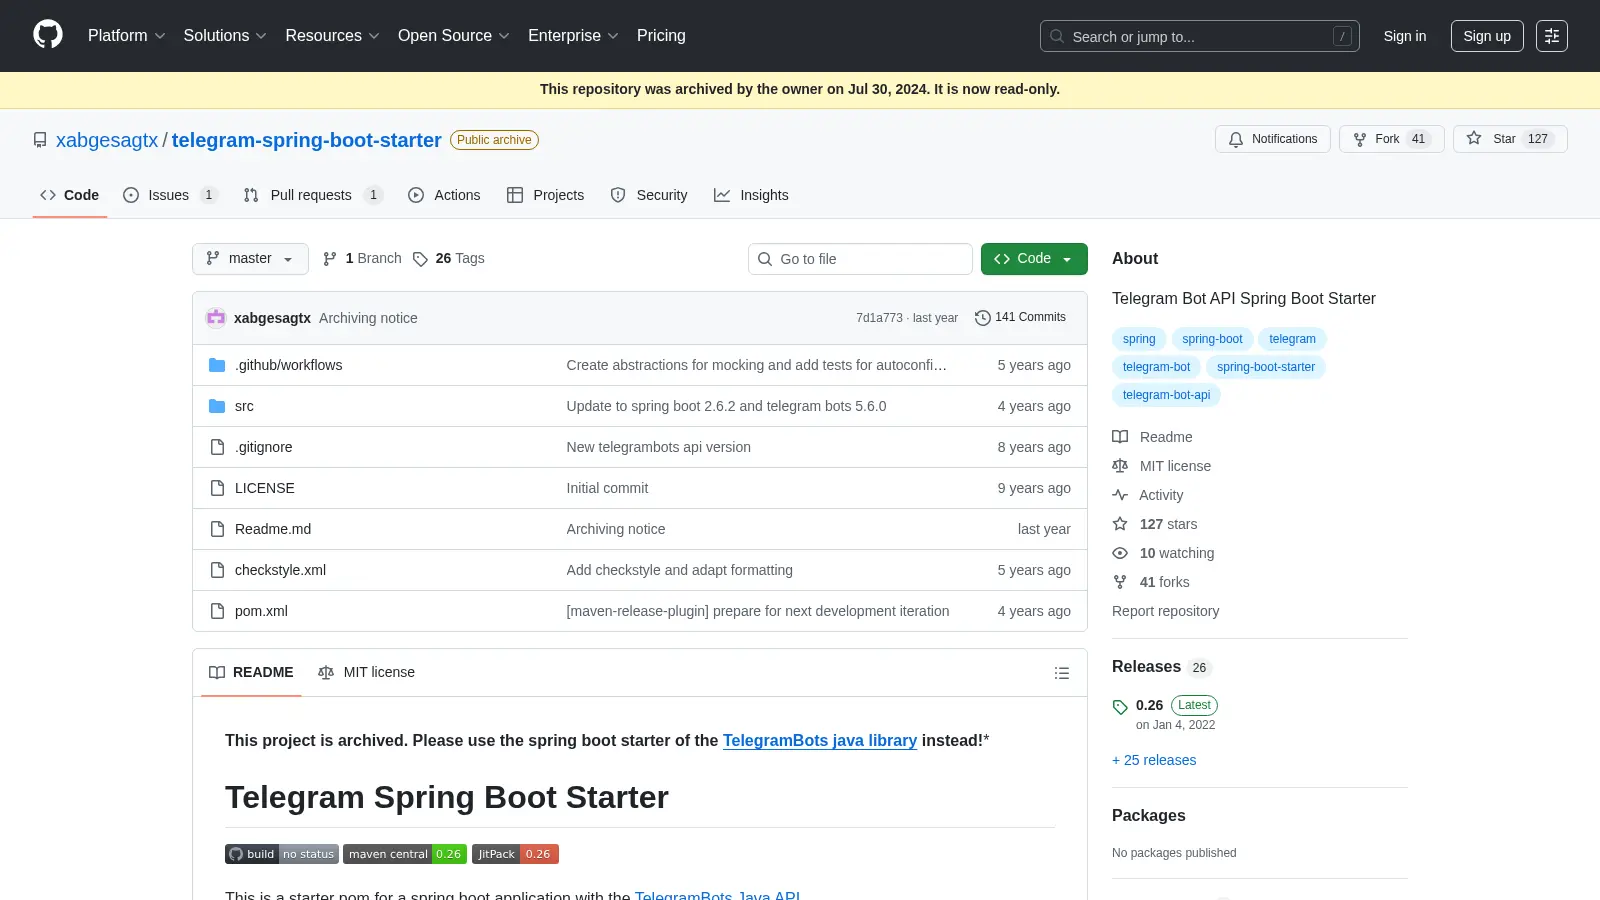Switch to the Issues tab
The height and width of the screenshot is (900, 1600).
(170, 195)
